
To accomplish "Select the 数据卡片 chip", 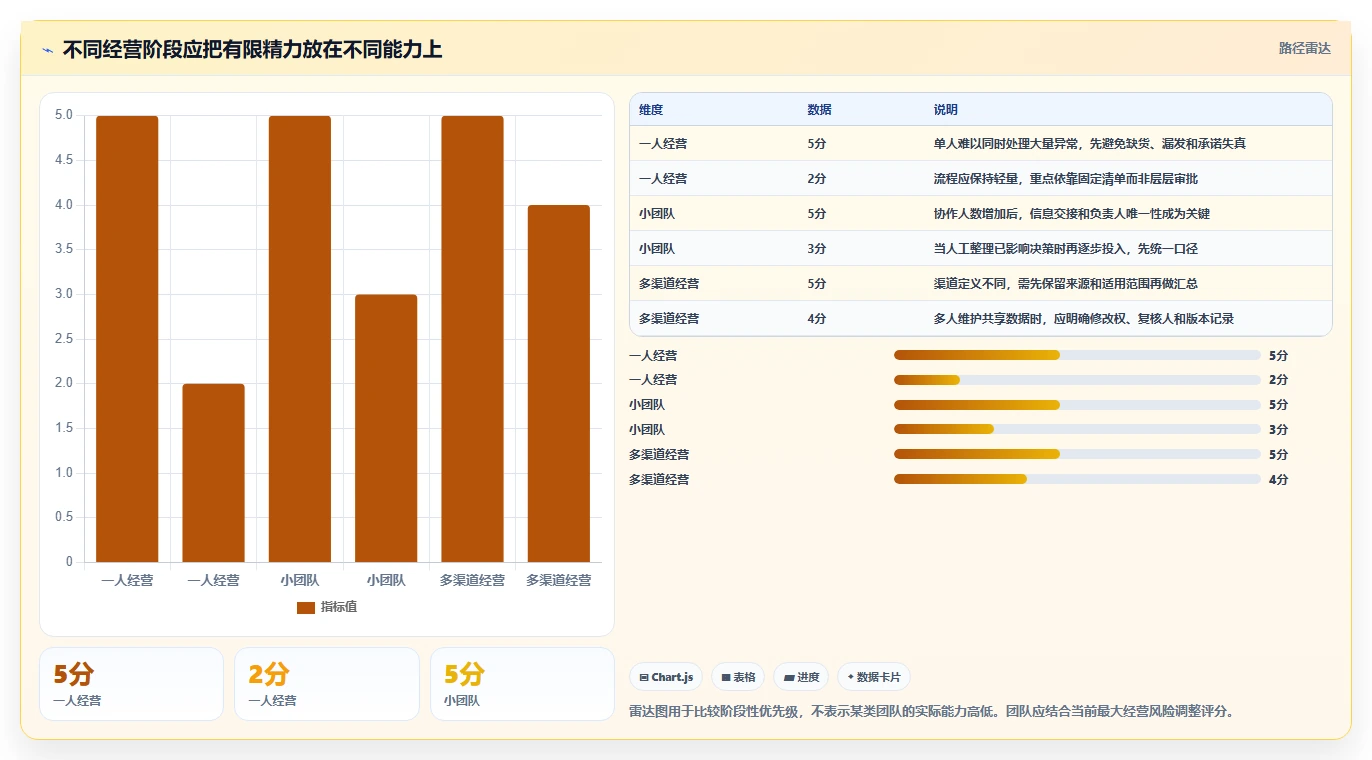I will (x=874, y=677).
